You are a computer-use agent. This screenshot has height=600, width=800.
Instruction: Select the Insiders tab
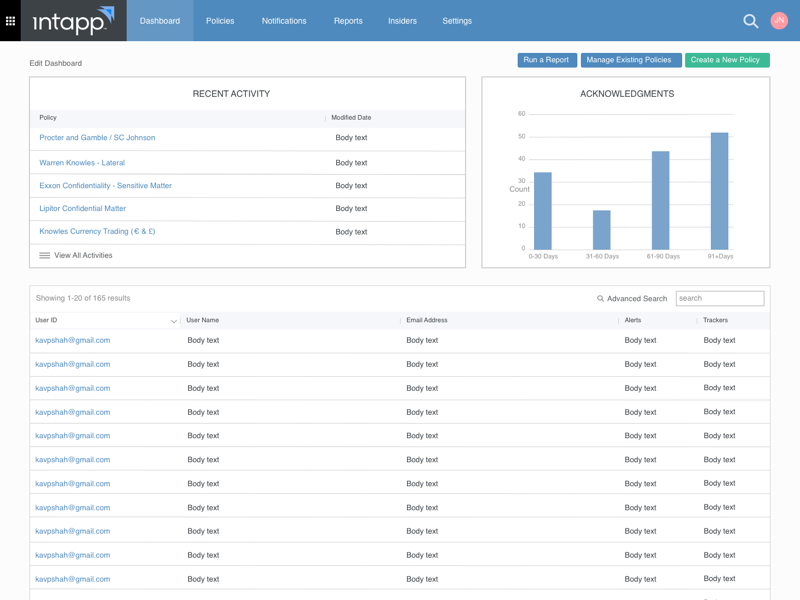point(403,21)
